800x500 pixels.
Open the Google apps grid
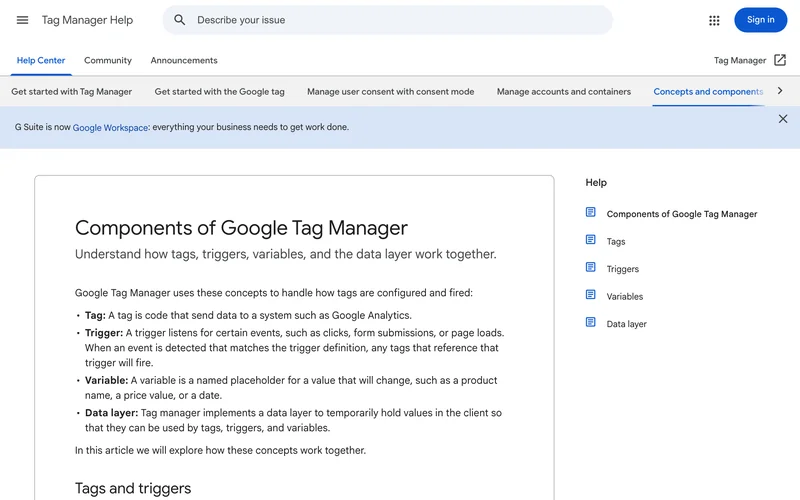coord(714,20)
